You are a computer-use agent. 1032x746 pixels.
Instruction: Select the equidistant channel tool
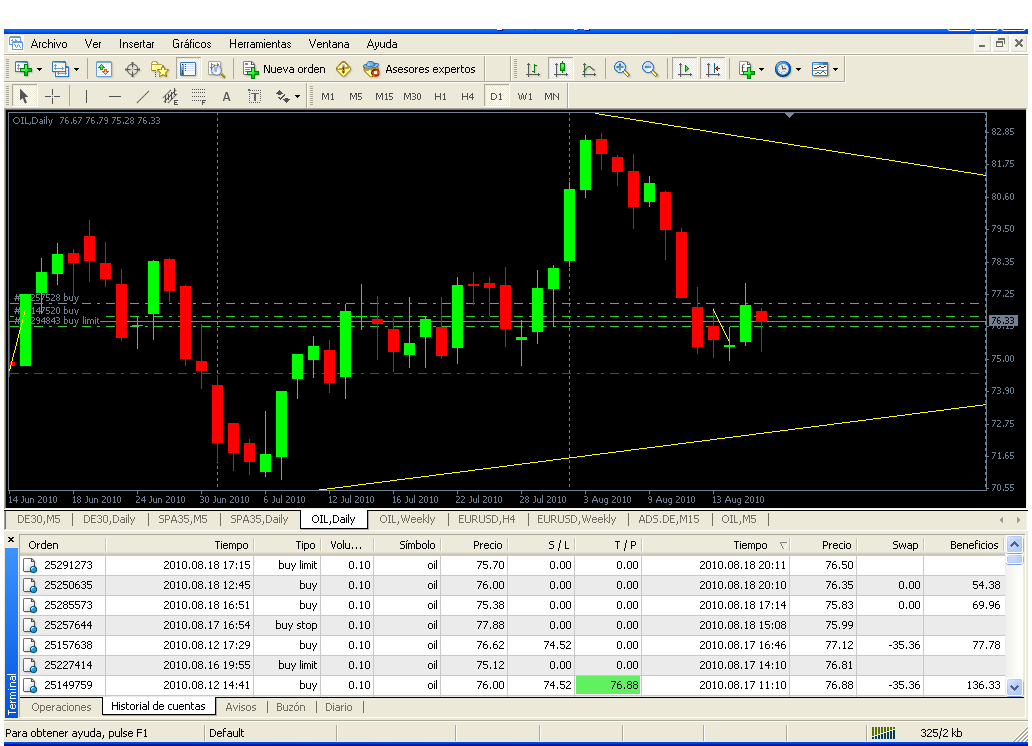pos(170,97)
